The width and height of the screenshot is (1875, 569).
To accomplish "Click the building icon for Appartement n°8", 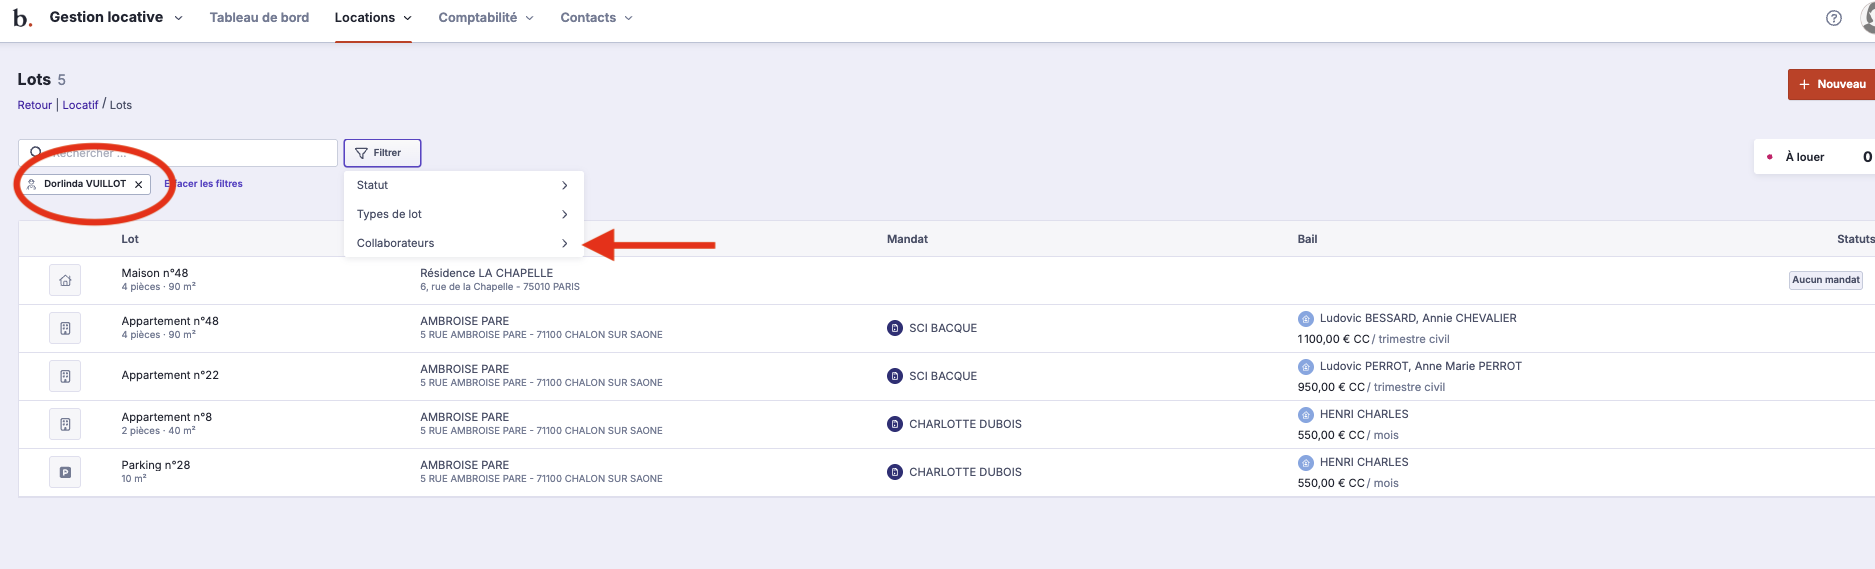I will point(65,424).
